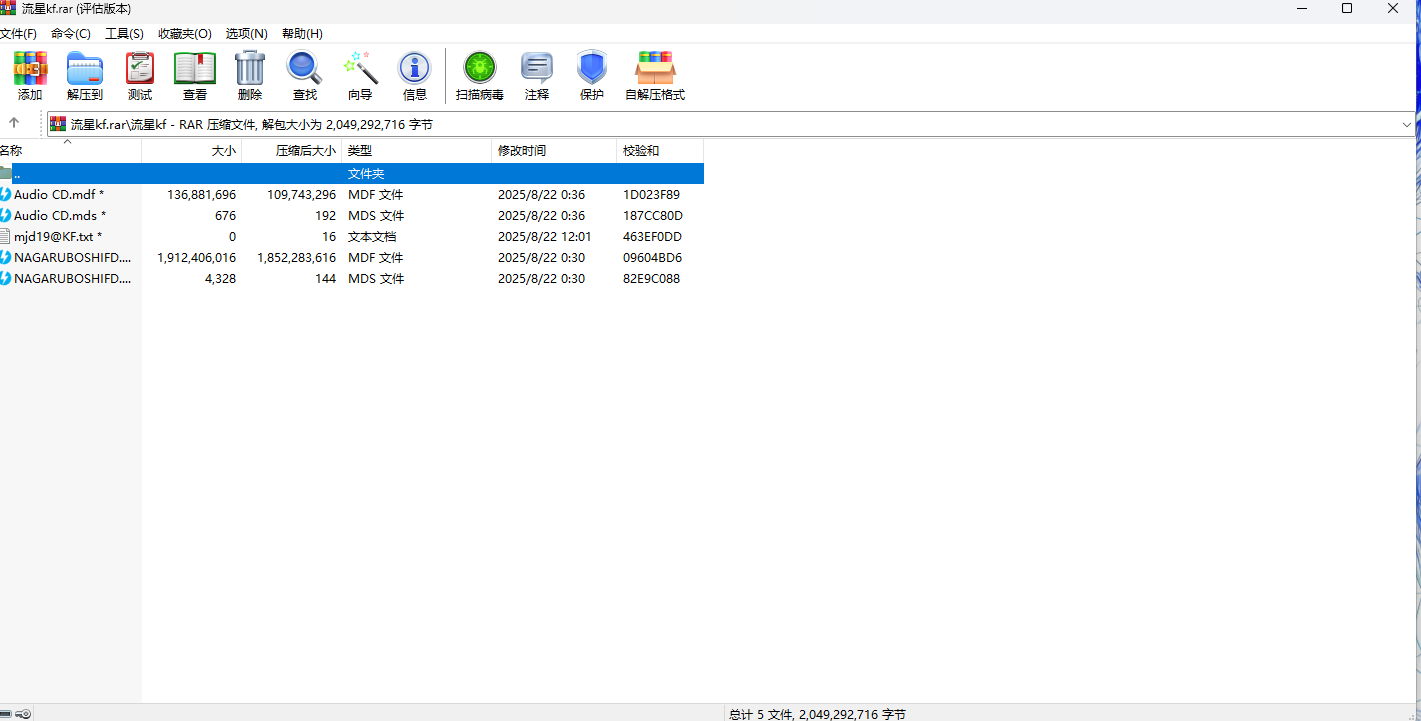Click the 保护 (Protect) shield icon

592,69
